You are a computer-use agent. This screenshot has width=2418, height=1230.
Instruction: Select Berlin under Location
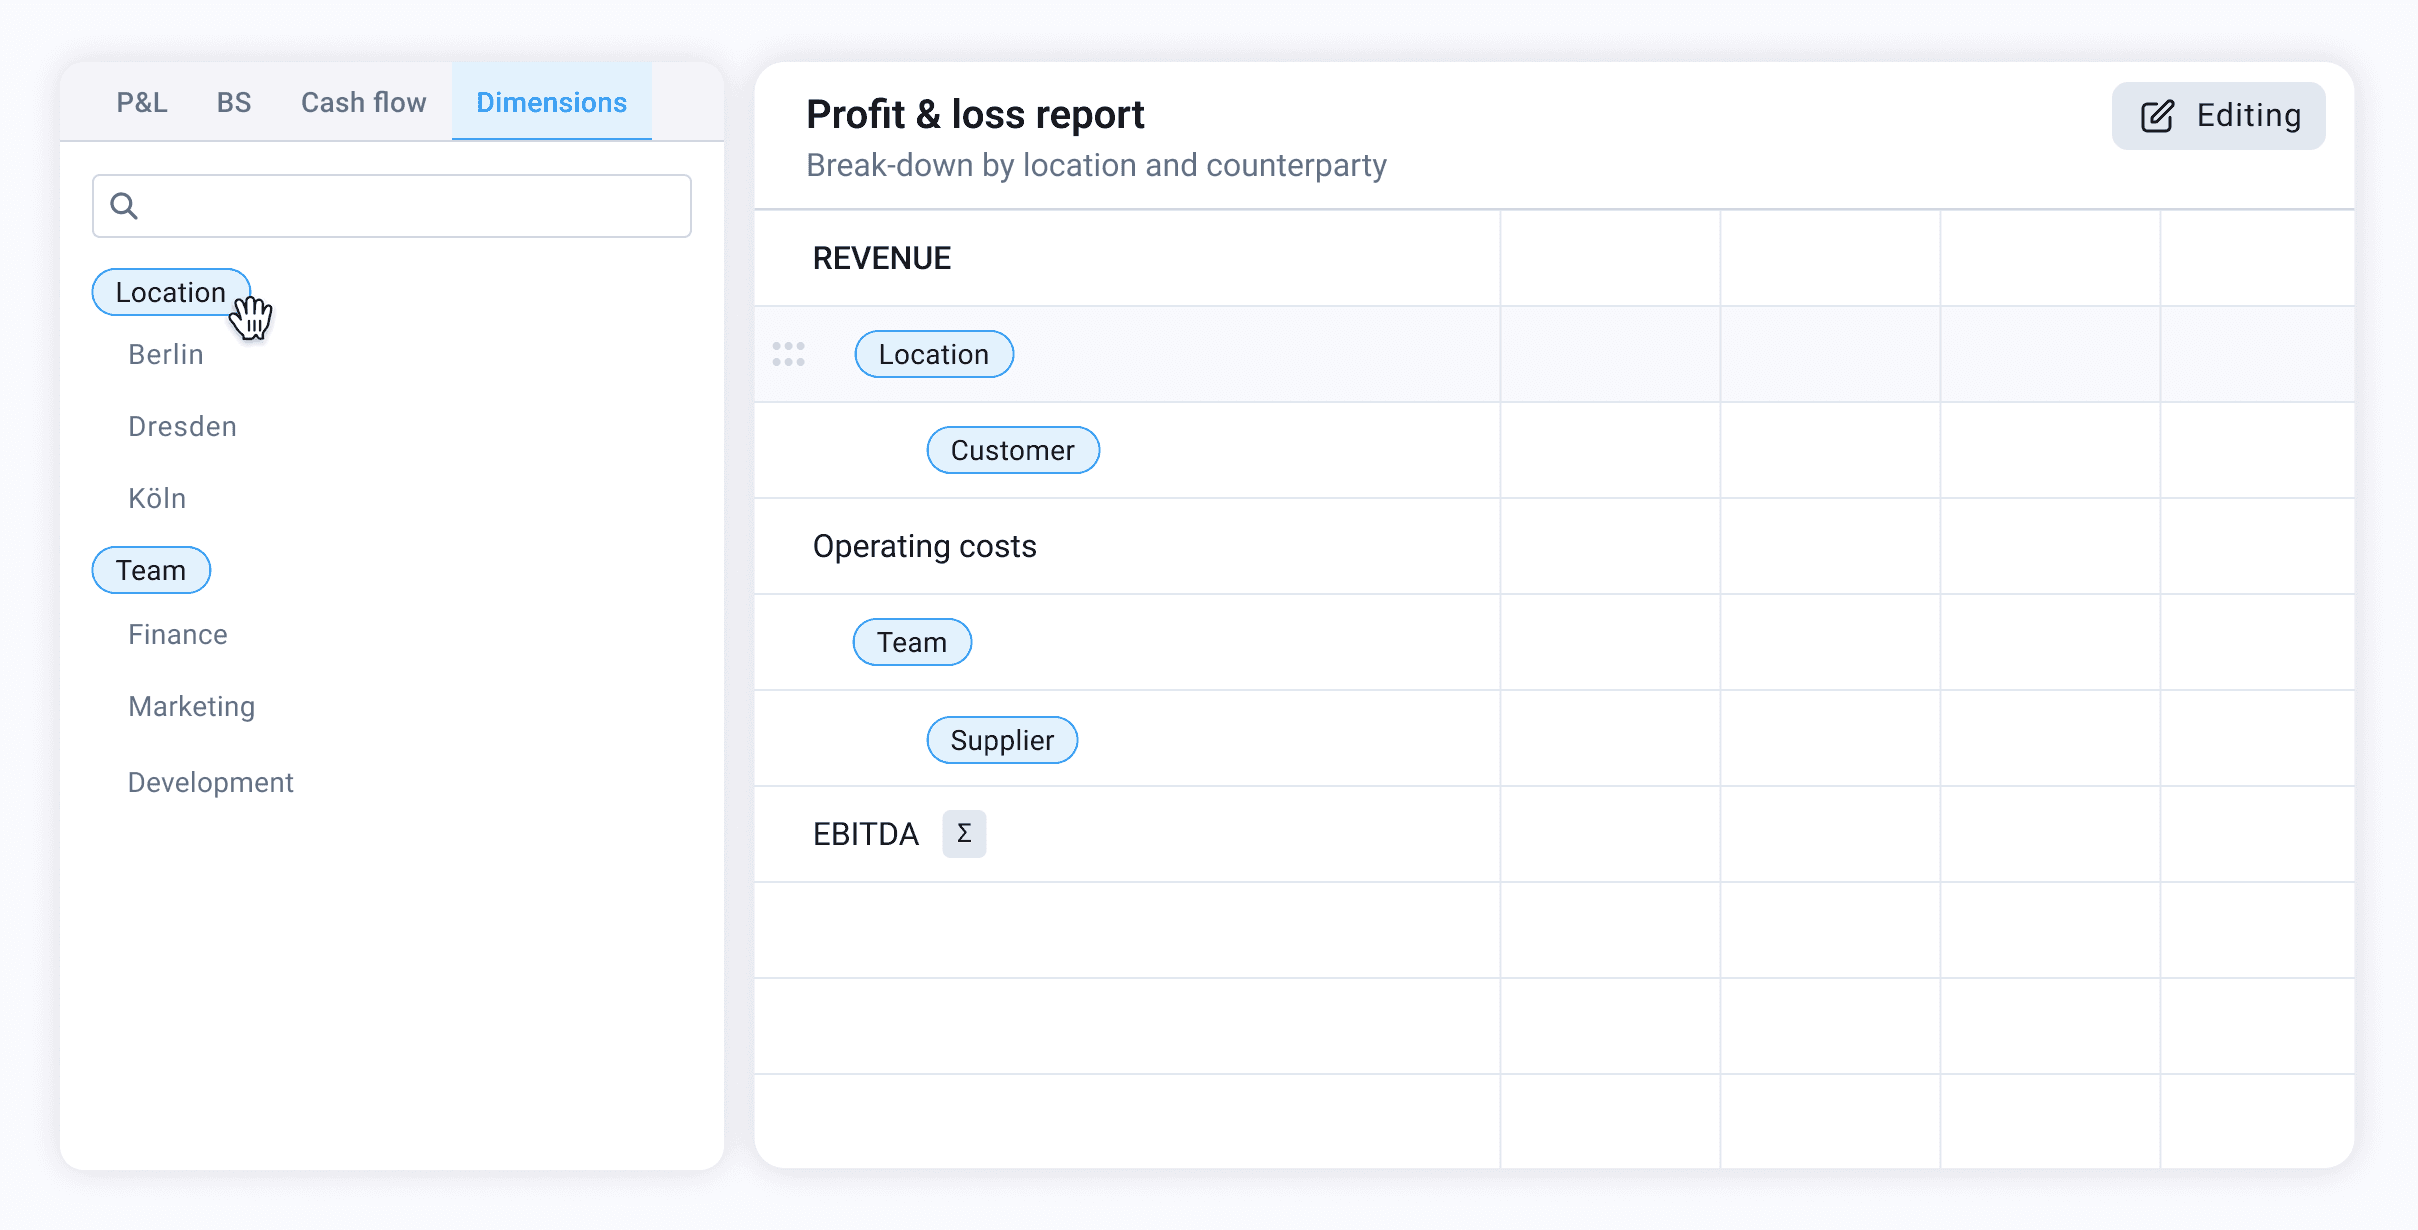[166, 354]
